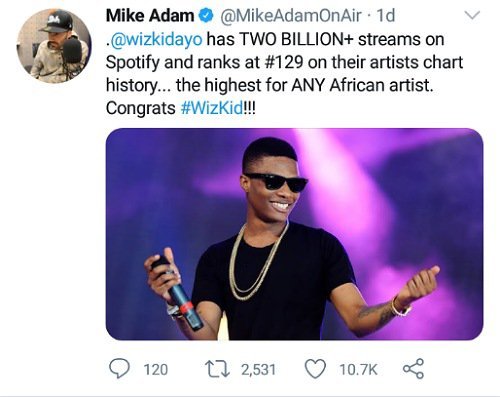
Task: Click the blue verified badge beside Mike Adam
Action: coord(206,16)
